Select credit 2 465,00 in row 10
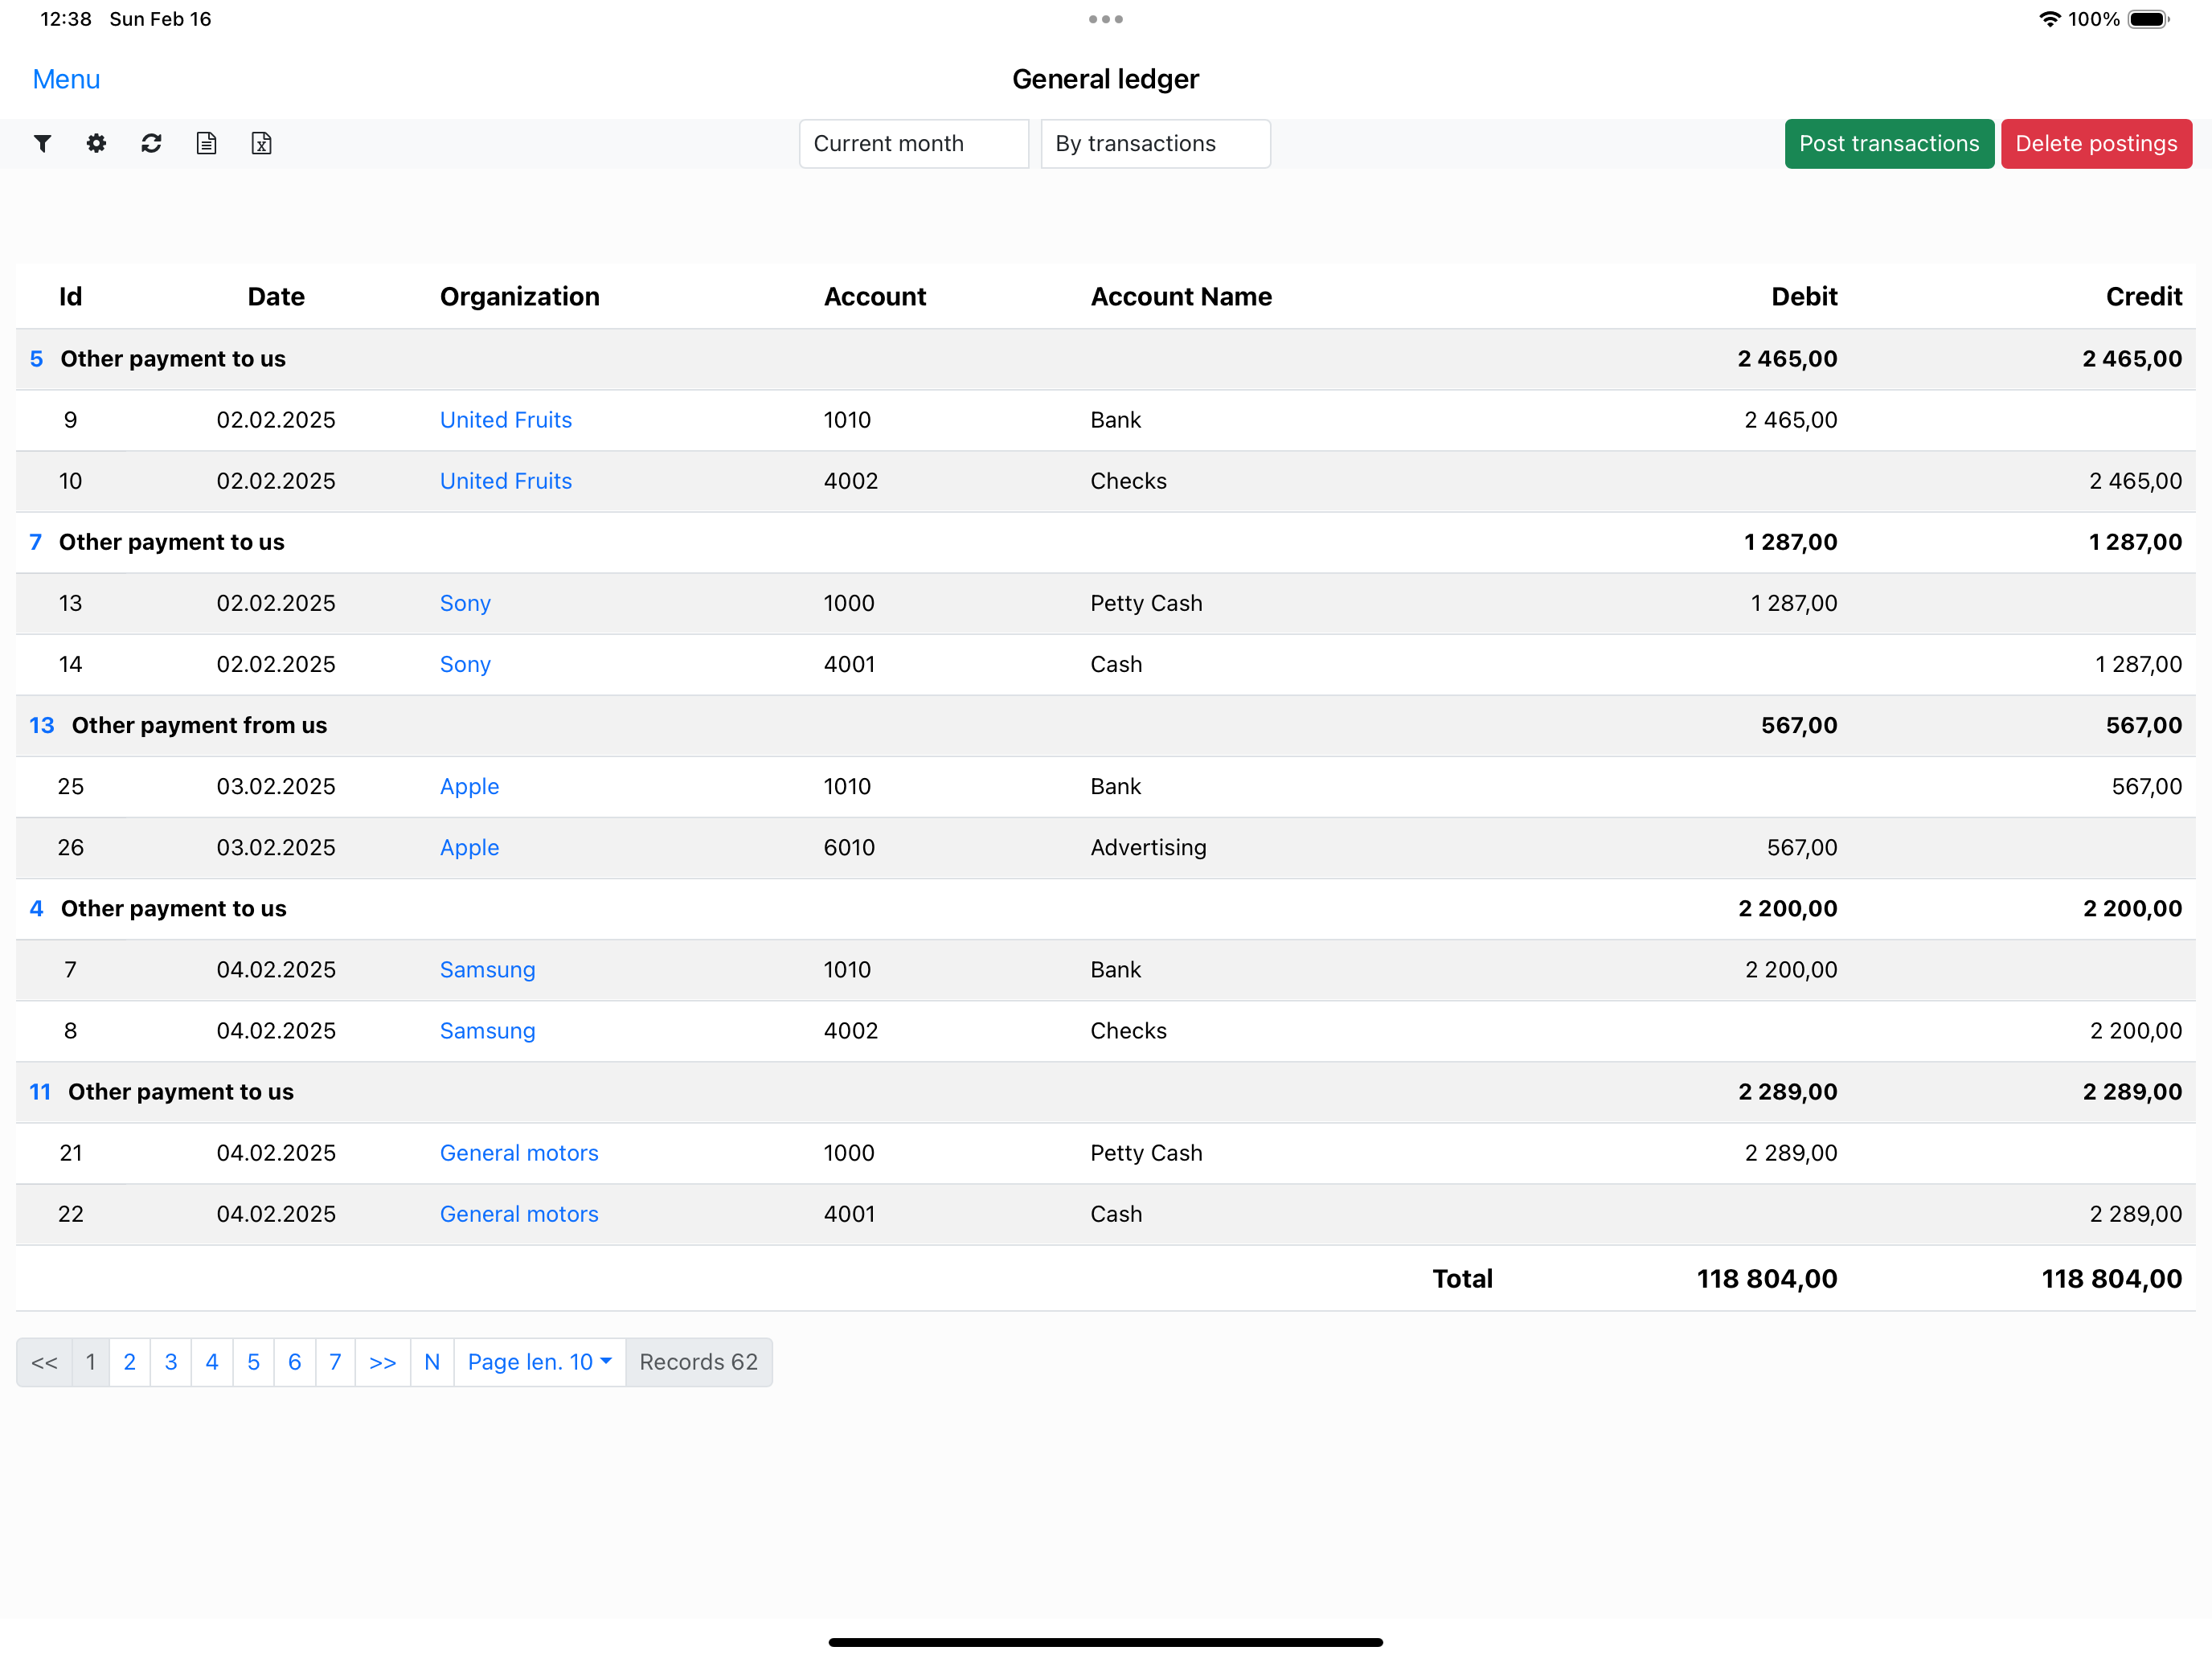The image size is (2212, 1659). tap(2136, 481)
